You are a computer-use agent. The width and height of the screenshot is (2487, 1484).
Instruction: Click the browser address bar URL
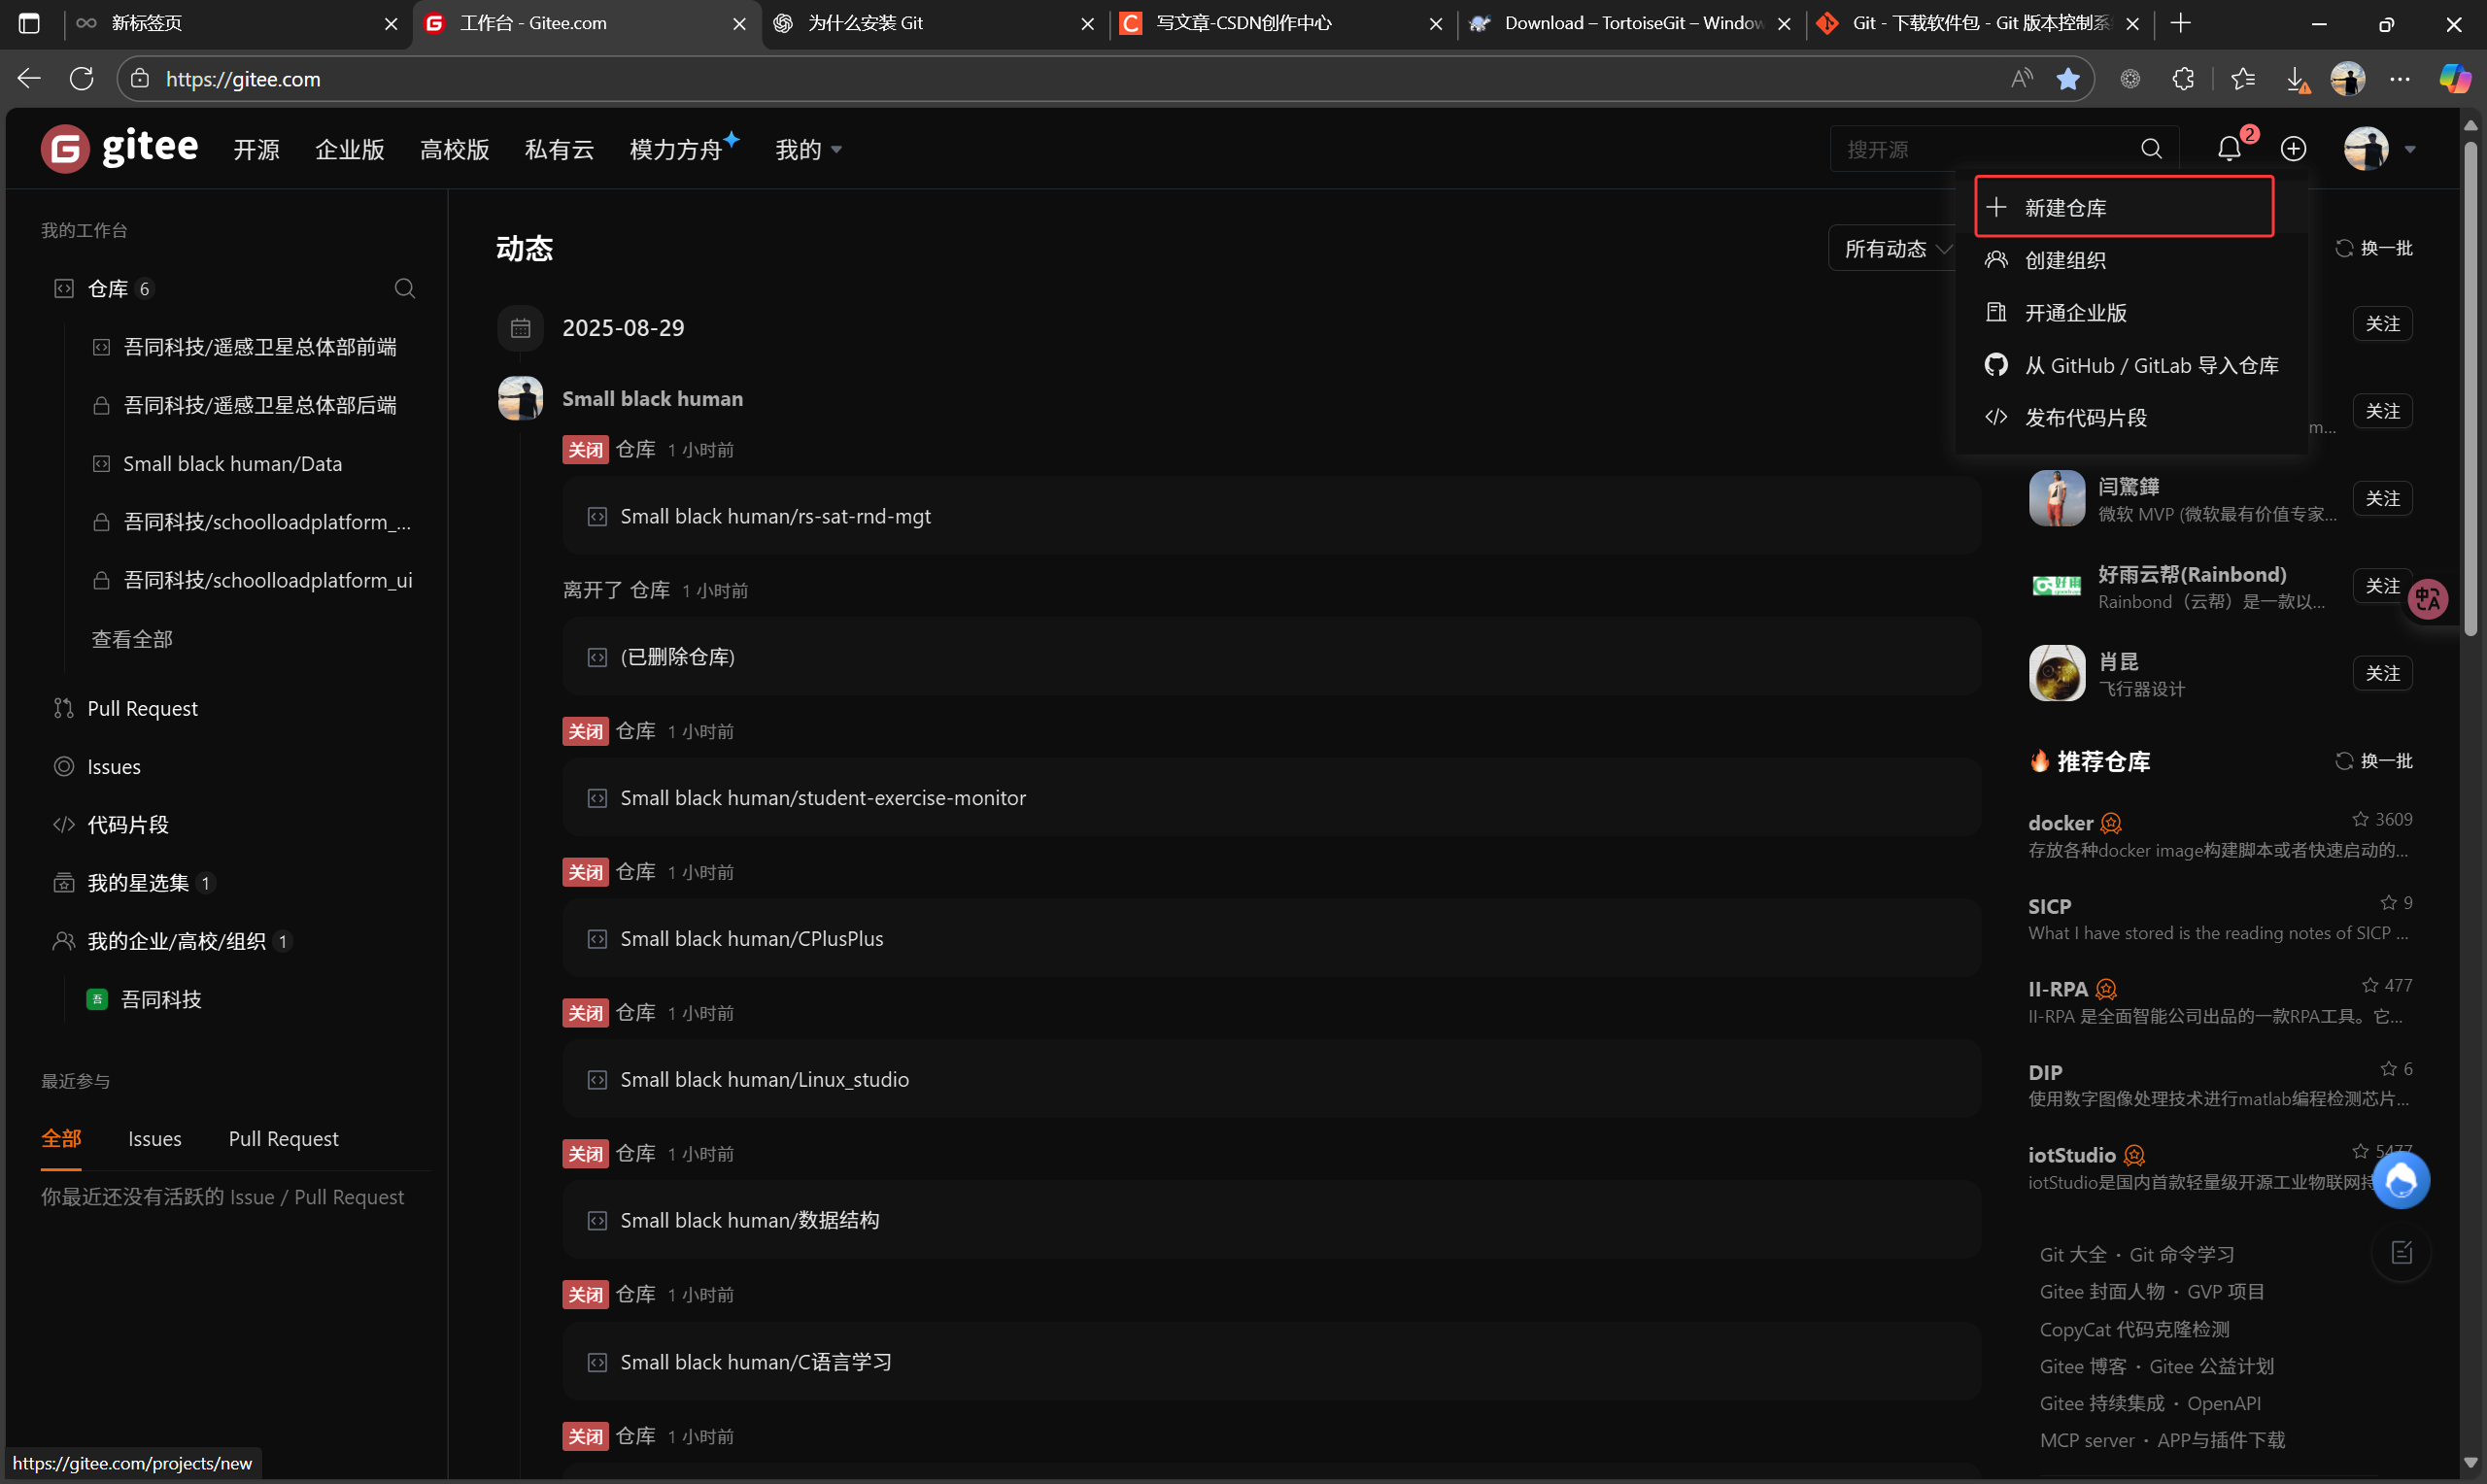pos(243,79)
